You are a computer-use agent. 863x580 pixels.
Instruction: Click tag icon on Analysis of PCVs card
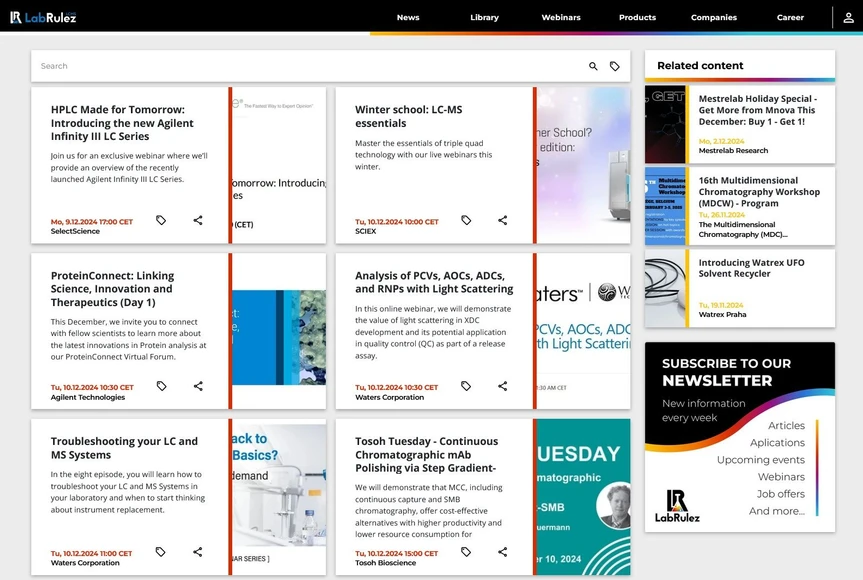pos(466,386)
